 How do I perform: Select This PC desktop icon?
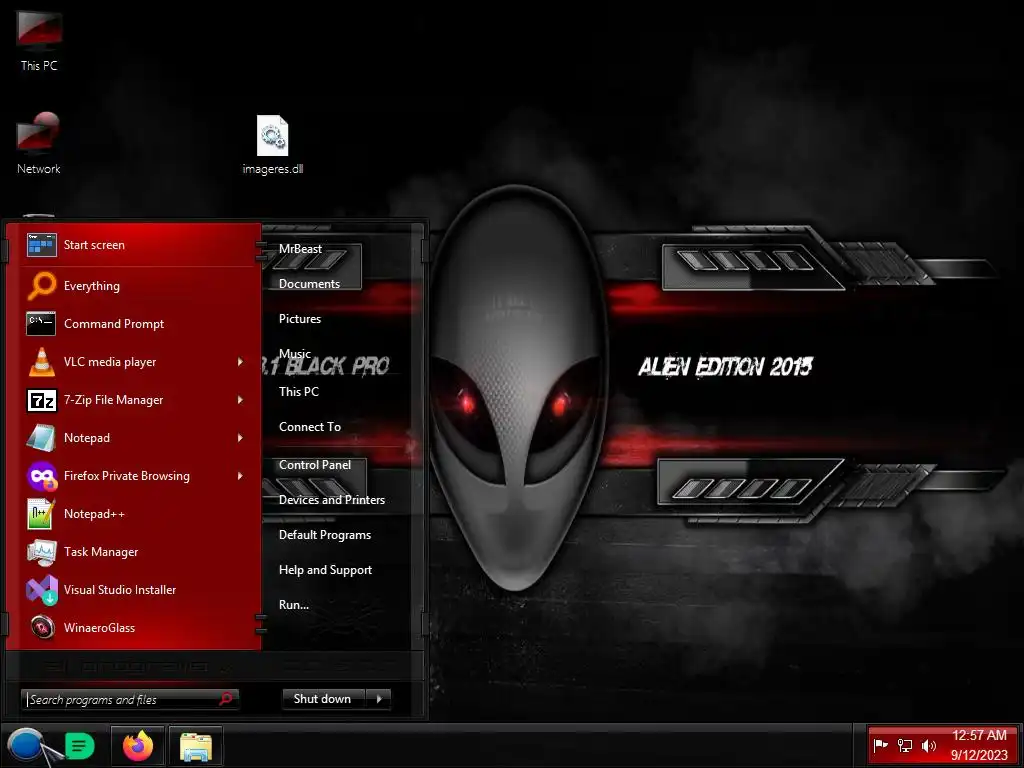click(x=39, y=39)
